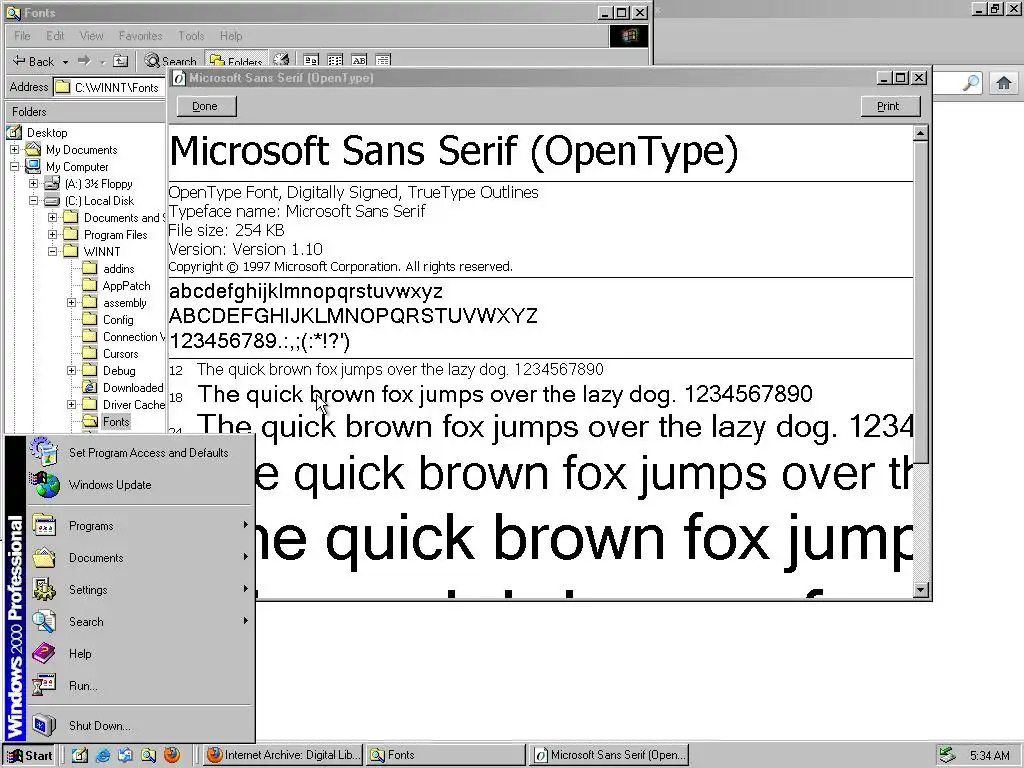Switch to Microsoft Sans Serif taskbar button
The height and width of the screenshot is (768, 1024).
coord(609,755)
